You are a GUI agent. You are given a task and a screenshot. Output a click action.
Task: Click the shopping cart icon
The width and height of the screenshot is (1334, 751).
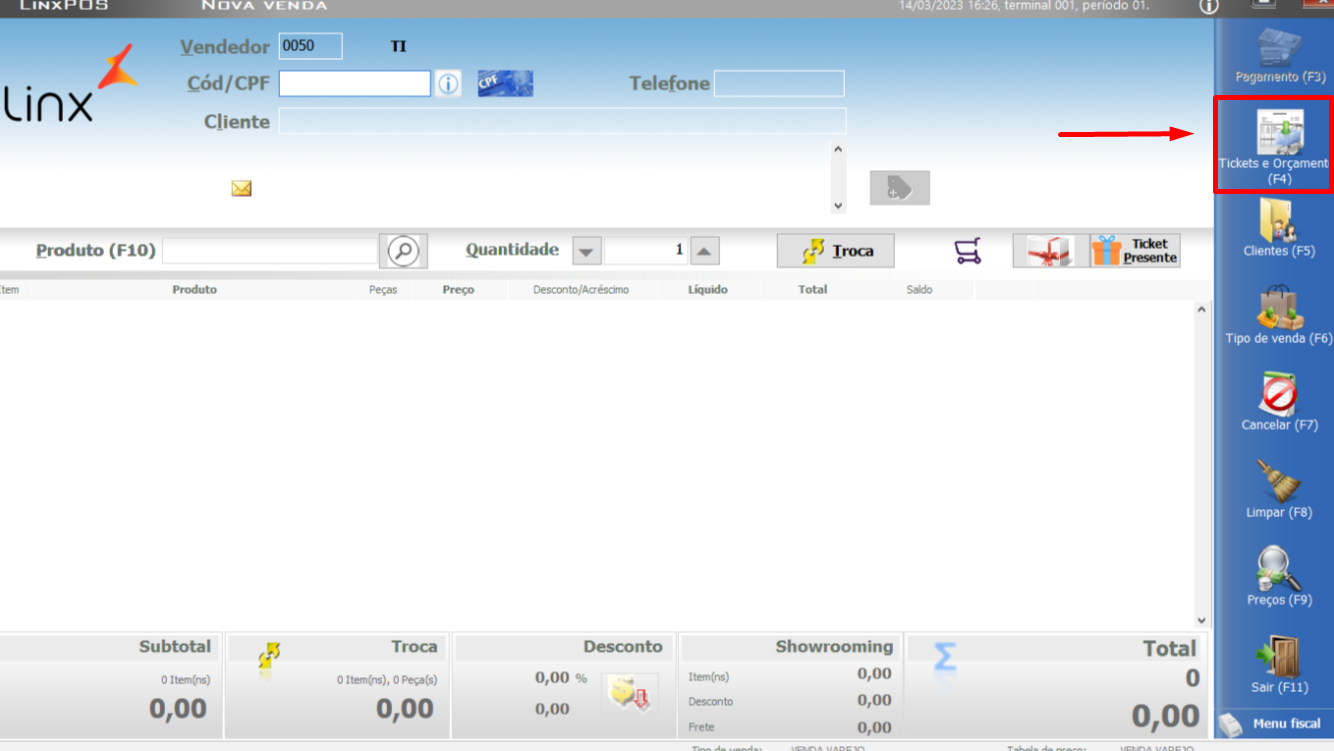pos(968,251)
